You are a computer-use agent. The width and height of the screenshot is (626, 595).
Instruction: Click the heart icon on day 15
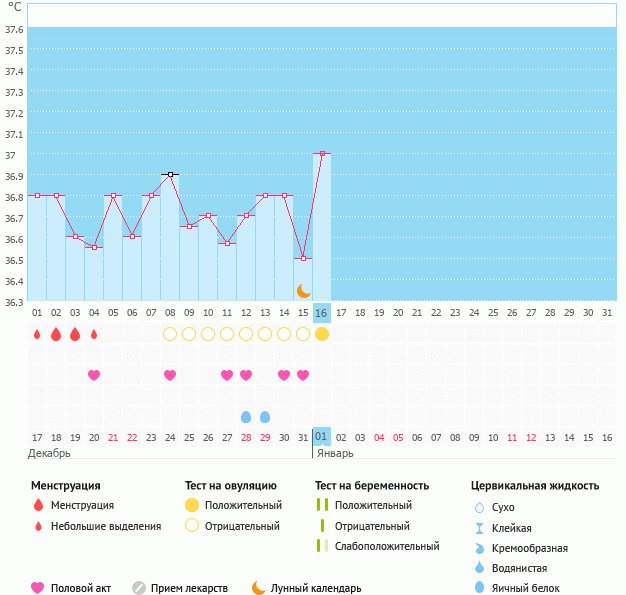(x=303, y=375)
